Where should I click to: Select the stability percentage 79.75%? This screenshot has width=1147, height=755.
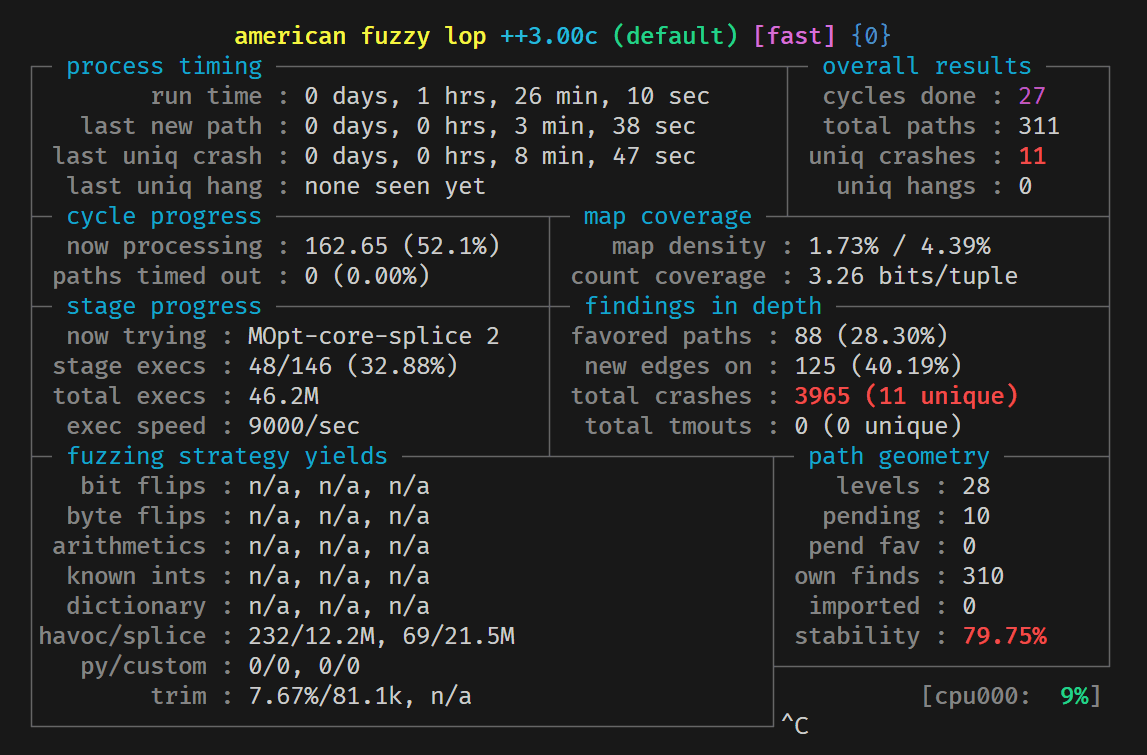tap(1004, 636)
